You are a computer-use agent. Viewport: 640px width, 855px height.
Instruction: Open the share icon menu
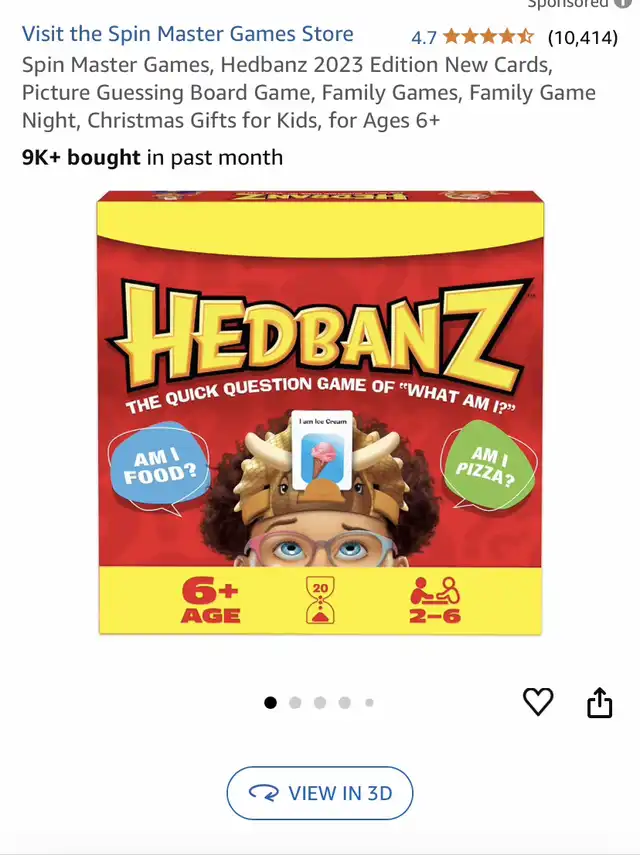click(x=599, y=702)
